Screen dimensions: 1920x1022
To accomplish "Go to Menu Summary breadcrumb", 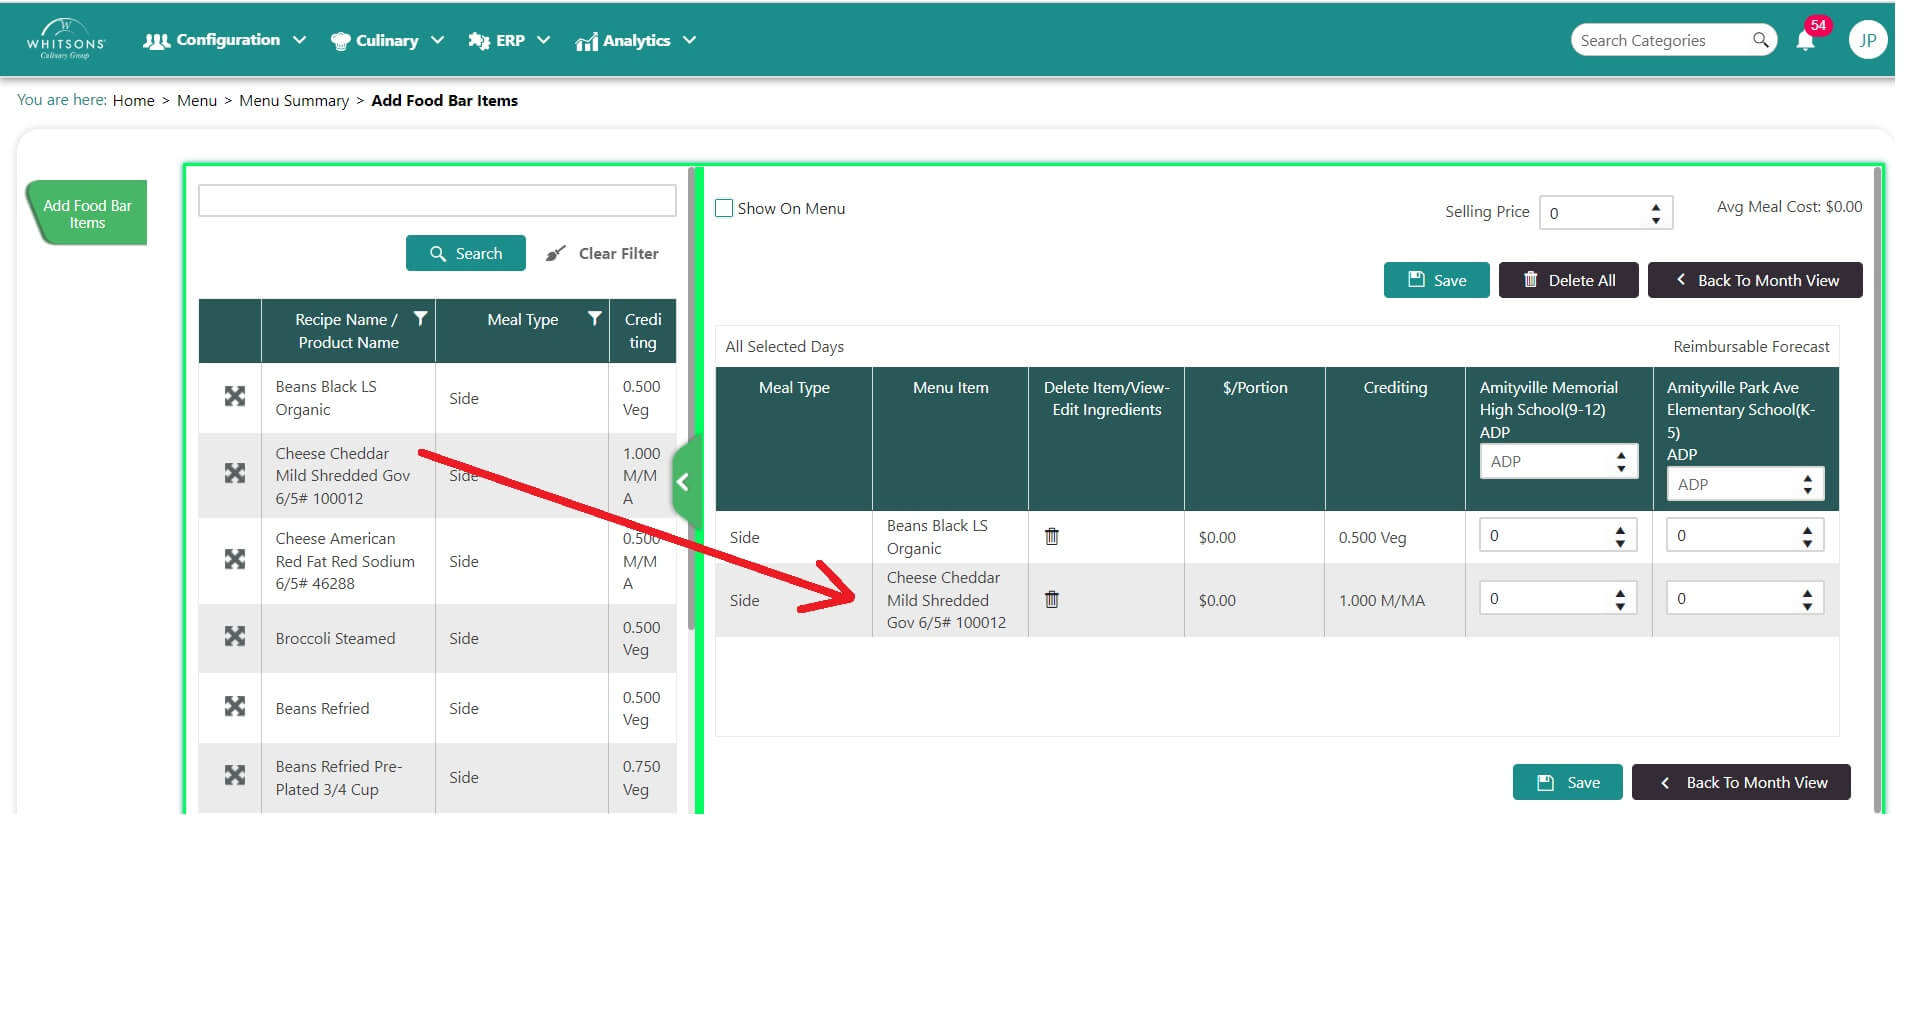I will 294,101.
